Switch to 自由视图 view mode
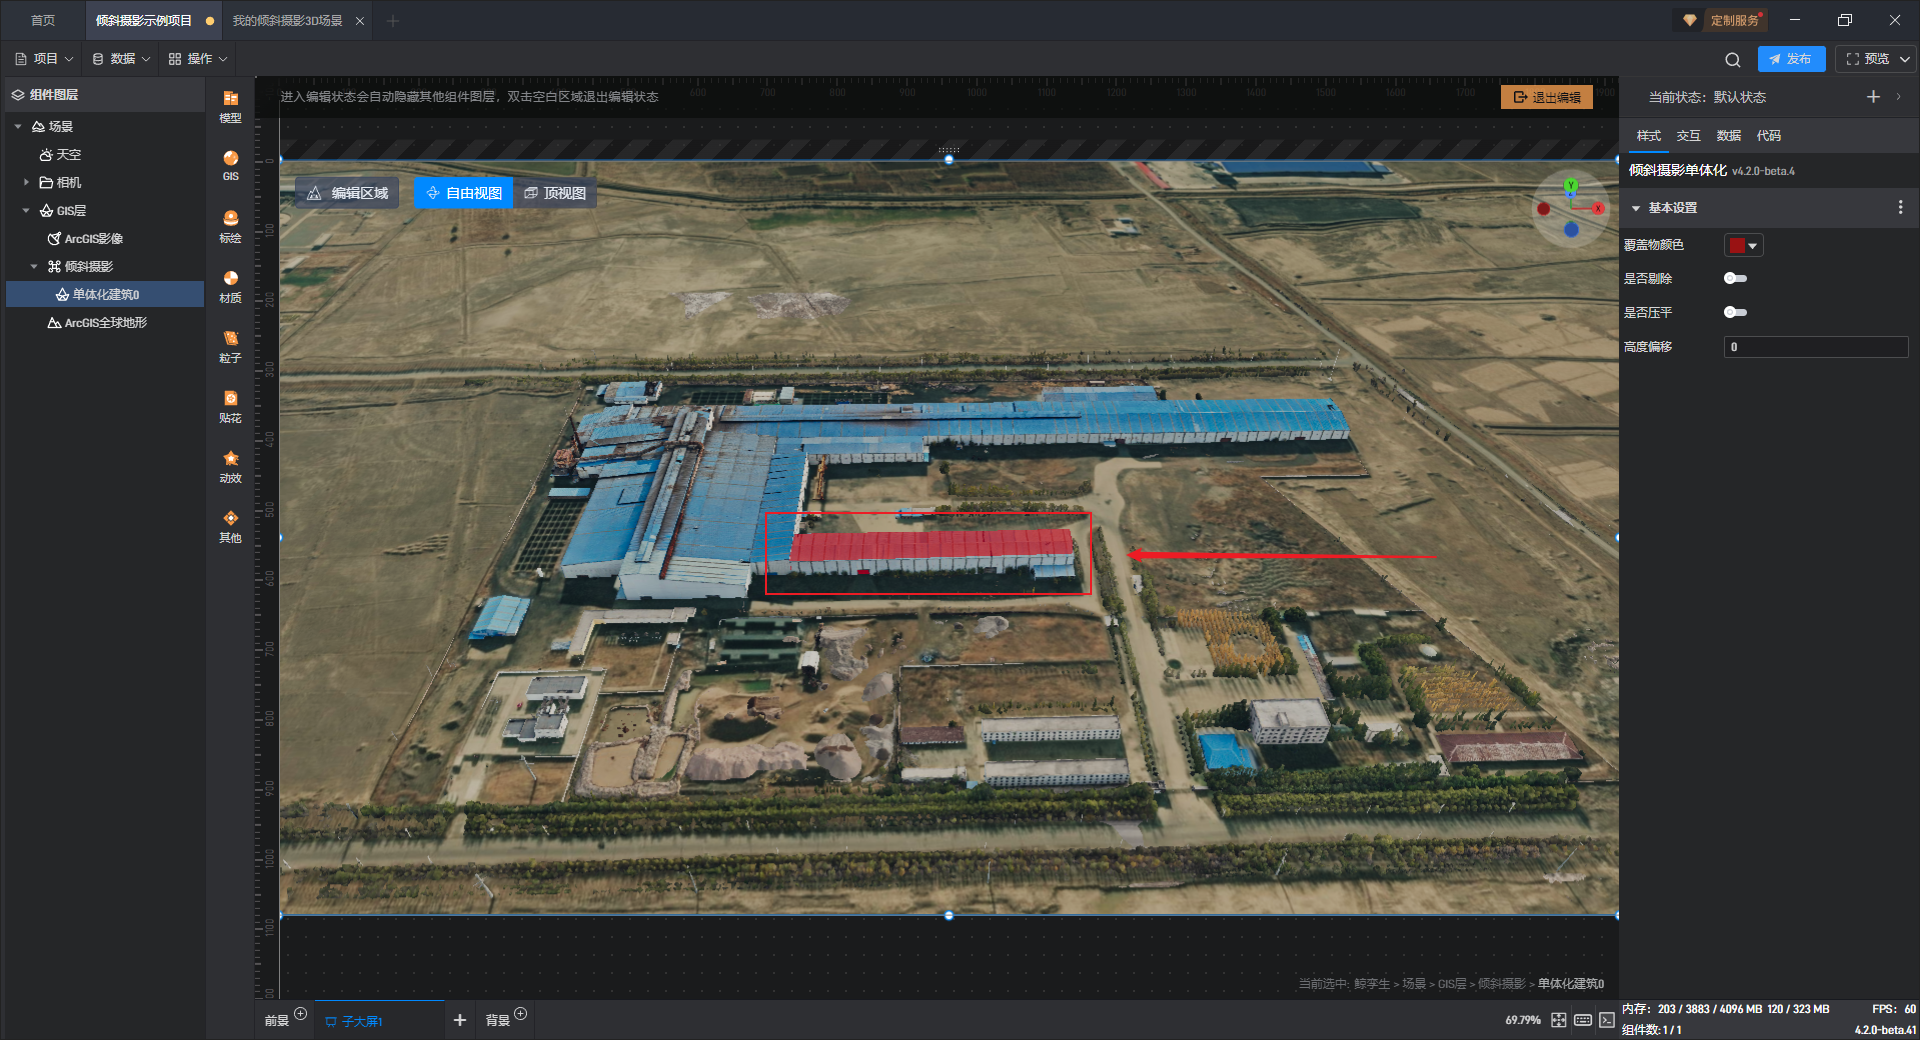Viewport: 1920px width, 1040px height. (x=463, y=193)
